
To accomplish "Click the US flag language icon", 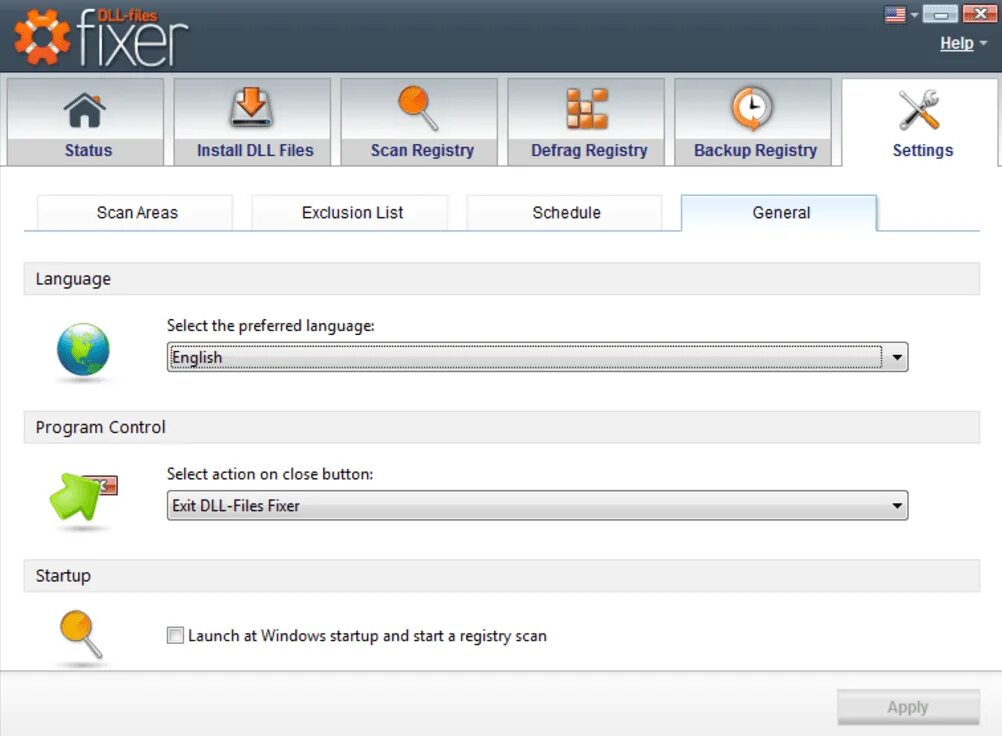I will (x=895, y=14).
